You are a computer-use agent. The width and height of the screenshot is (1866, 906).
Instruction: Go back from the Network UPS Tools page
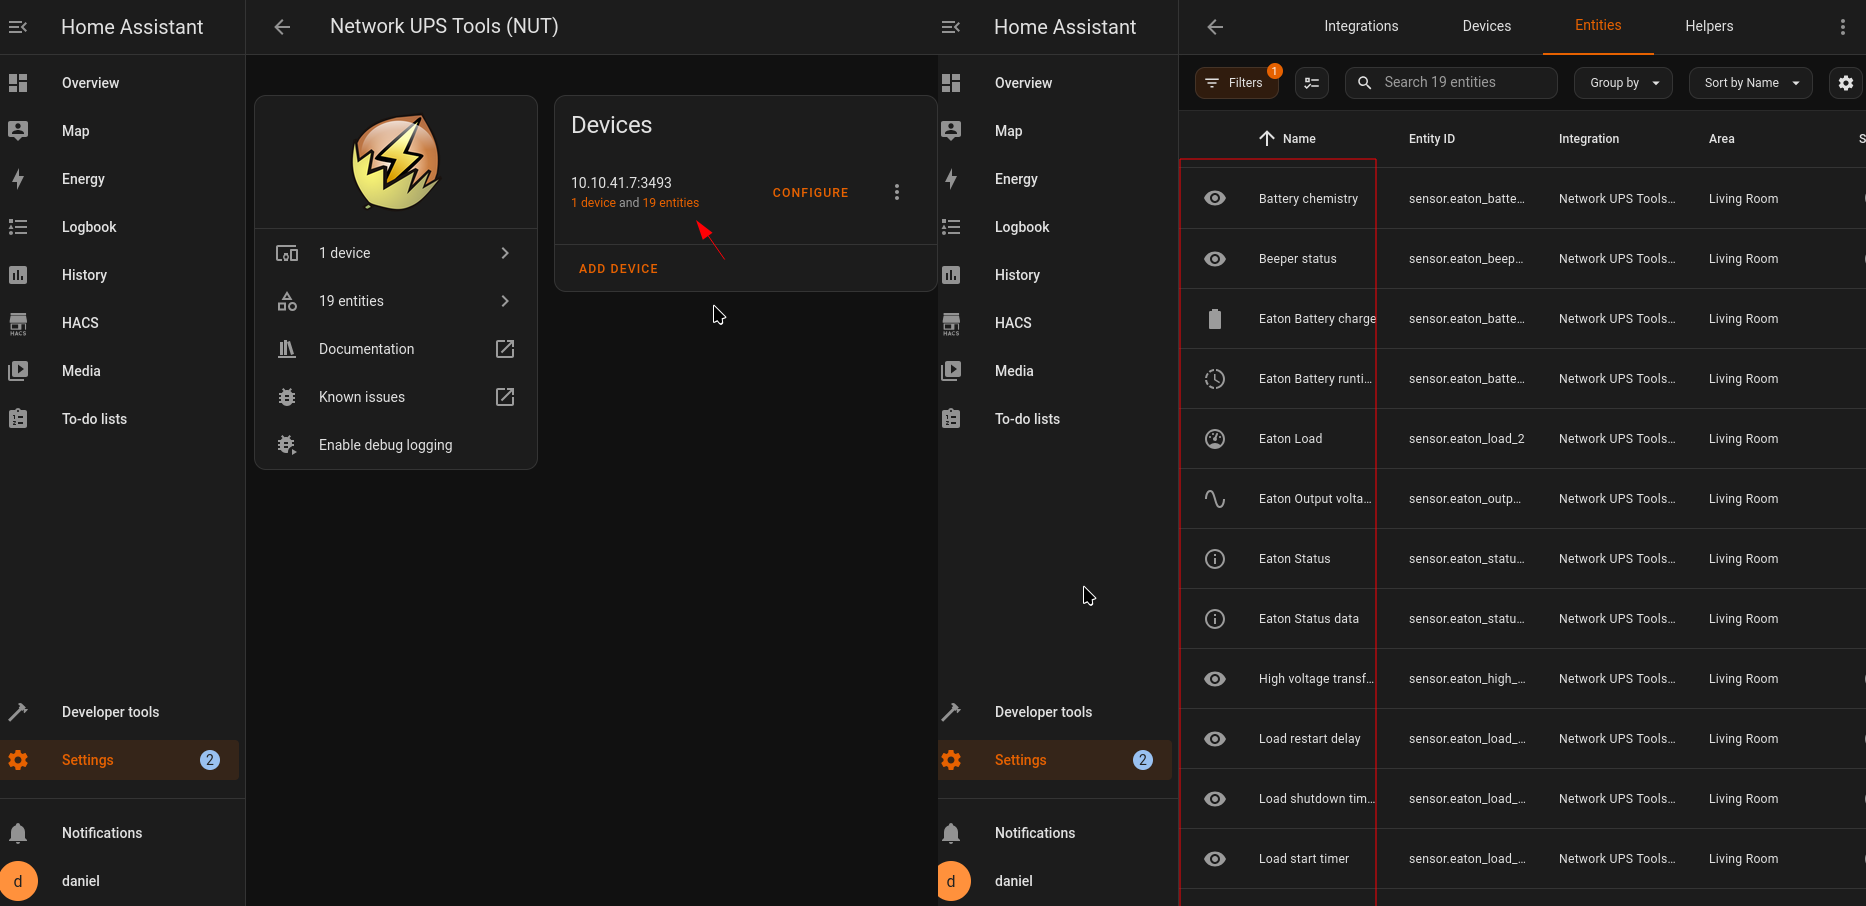[x=282, y=27]
